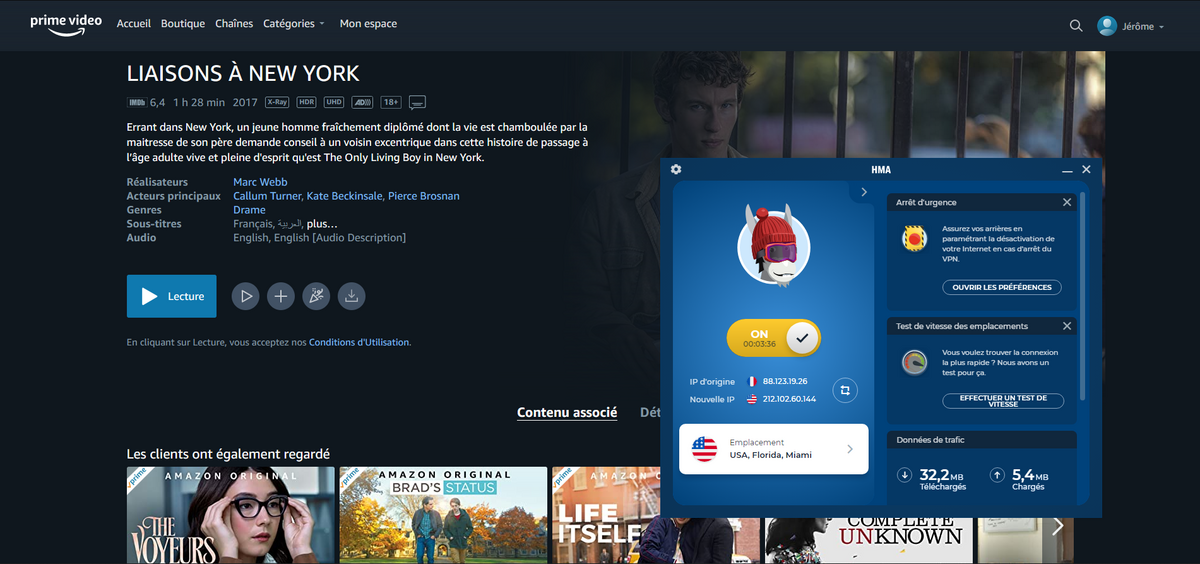Click the UHD badge
Screen dimensions: 1200x564
334,102
